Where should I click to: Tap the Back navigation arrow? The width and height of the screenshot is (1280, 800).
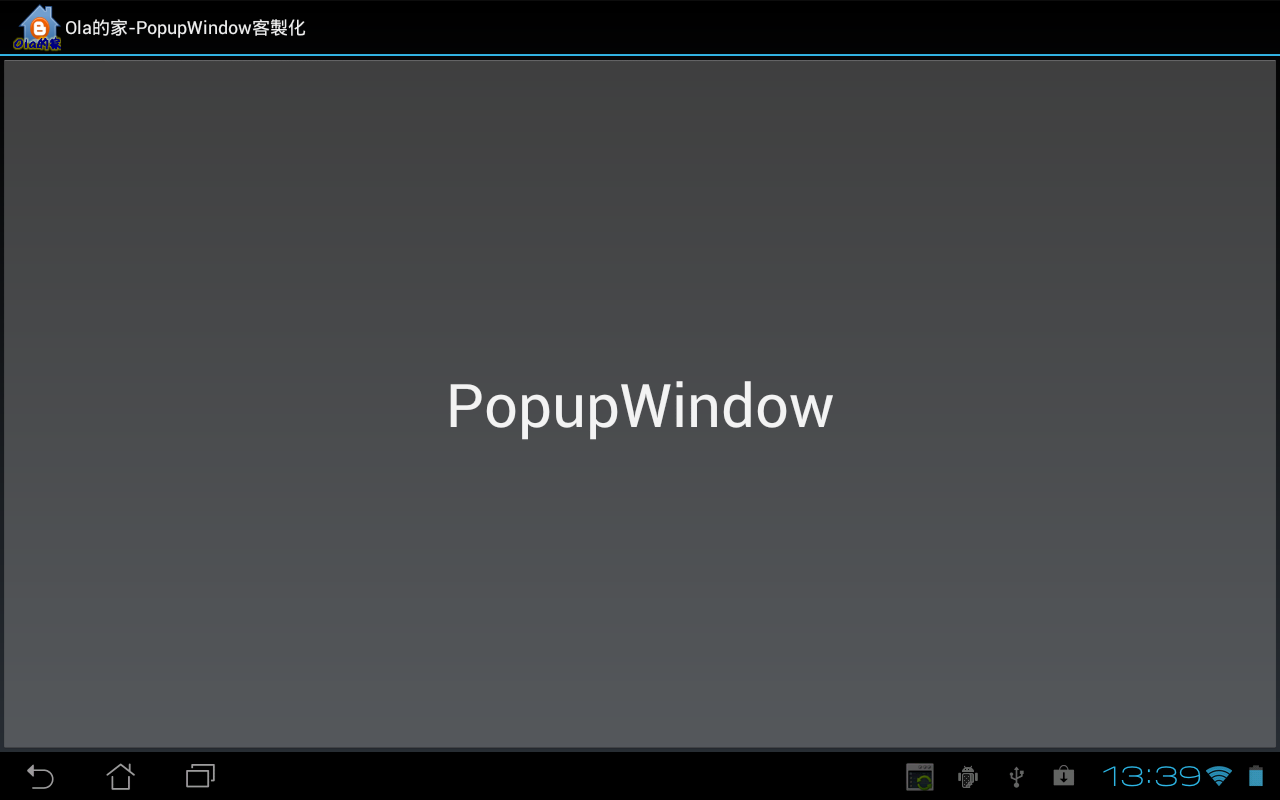pos(40,776)
